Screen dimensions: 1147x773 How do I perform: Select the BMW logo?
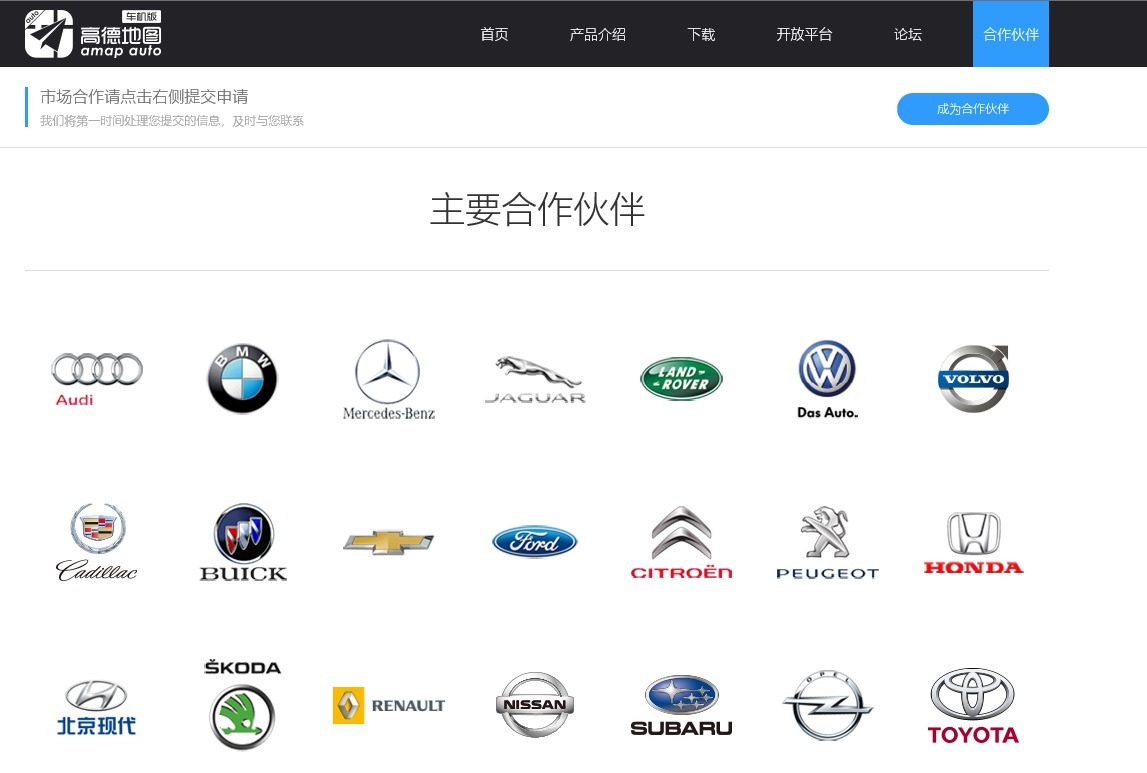click(x=242, y=379)
